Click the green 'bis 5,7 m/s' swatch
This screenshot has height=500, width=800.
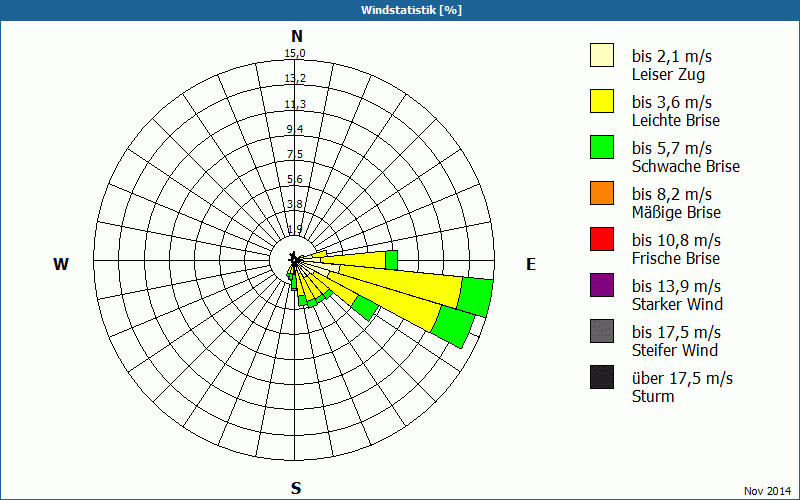602,147
